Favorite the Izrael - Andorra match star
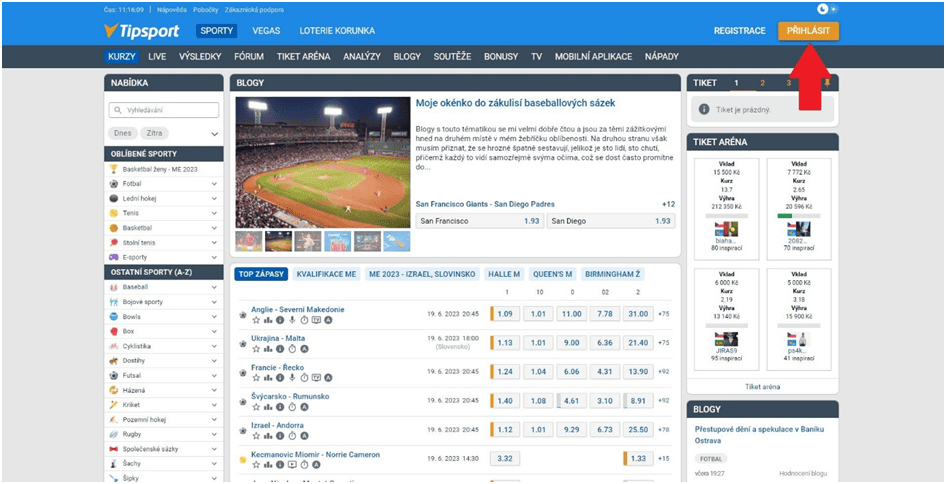The width and height of the screenshot is (946, 484). pyautogui.click(x=256, y=436)
